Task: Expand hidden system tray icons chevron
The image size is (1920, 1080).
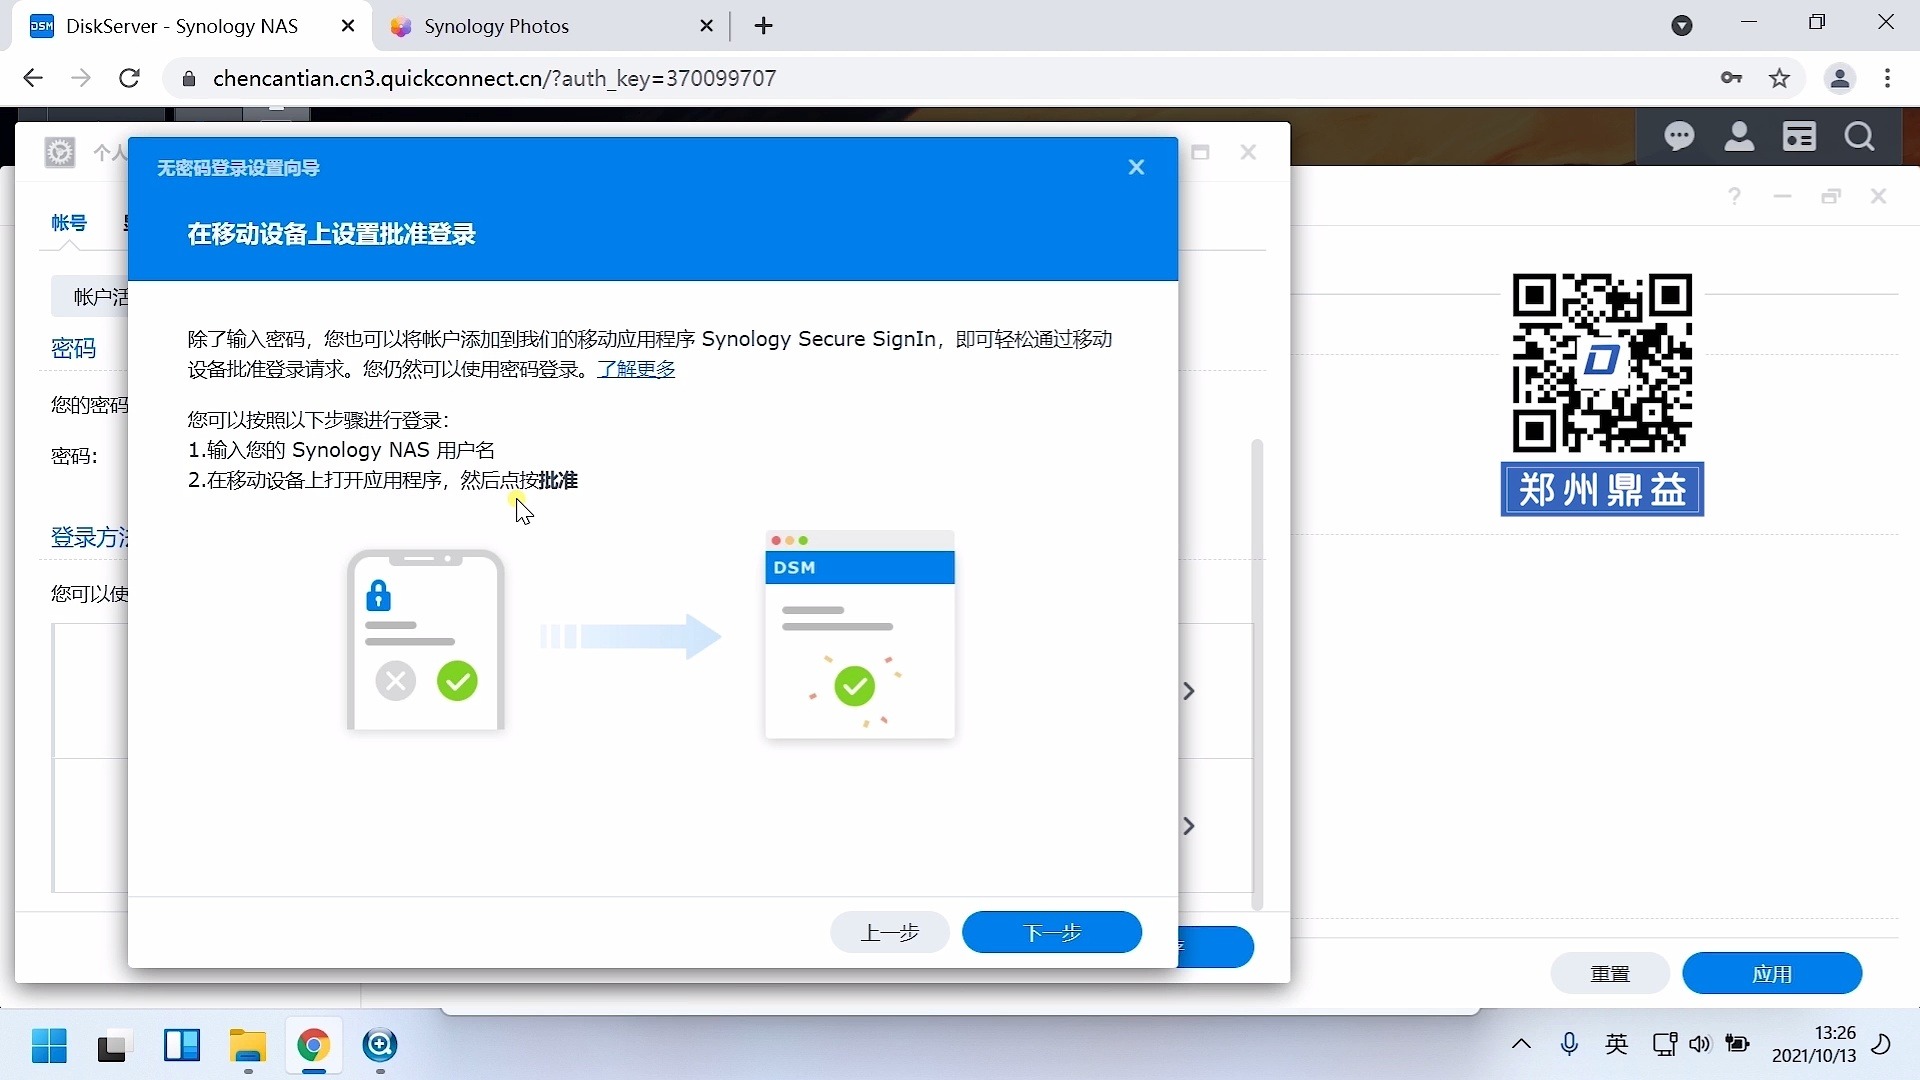Action: coord(1521,1044)
